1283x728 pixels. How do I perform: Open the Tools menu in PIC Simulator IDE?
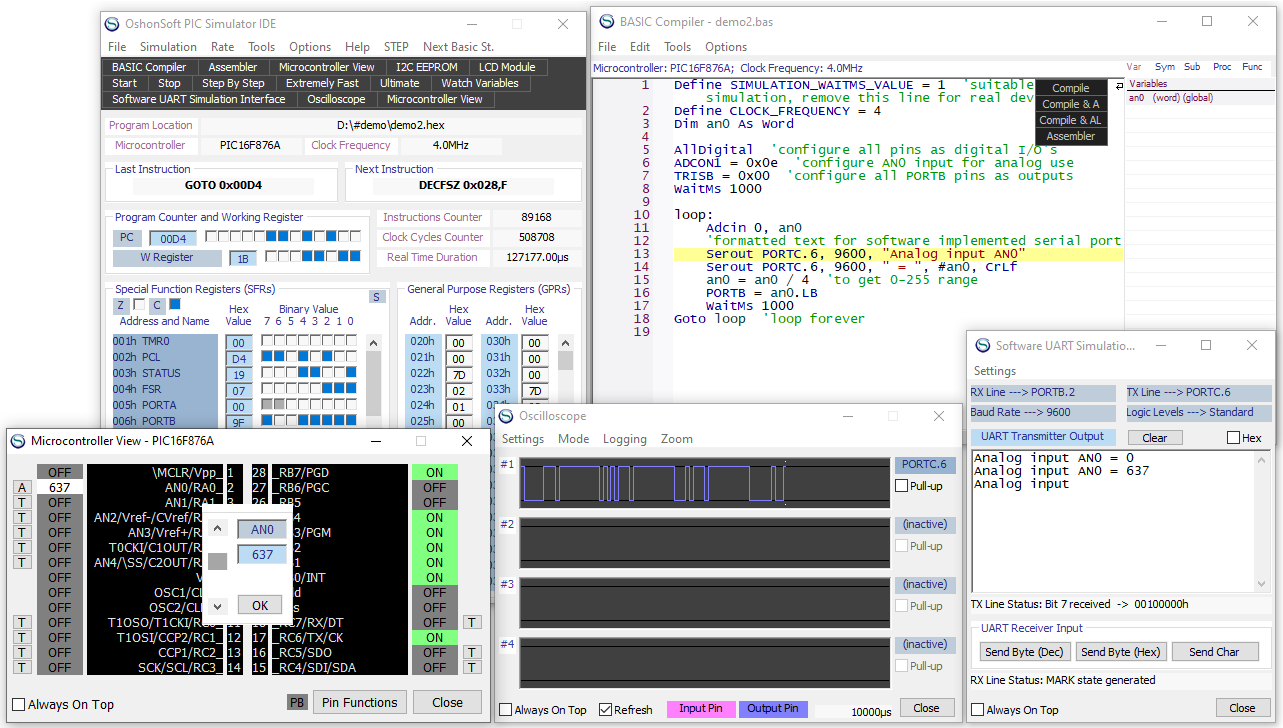click(262, 47)
